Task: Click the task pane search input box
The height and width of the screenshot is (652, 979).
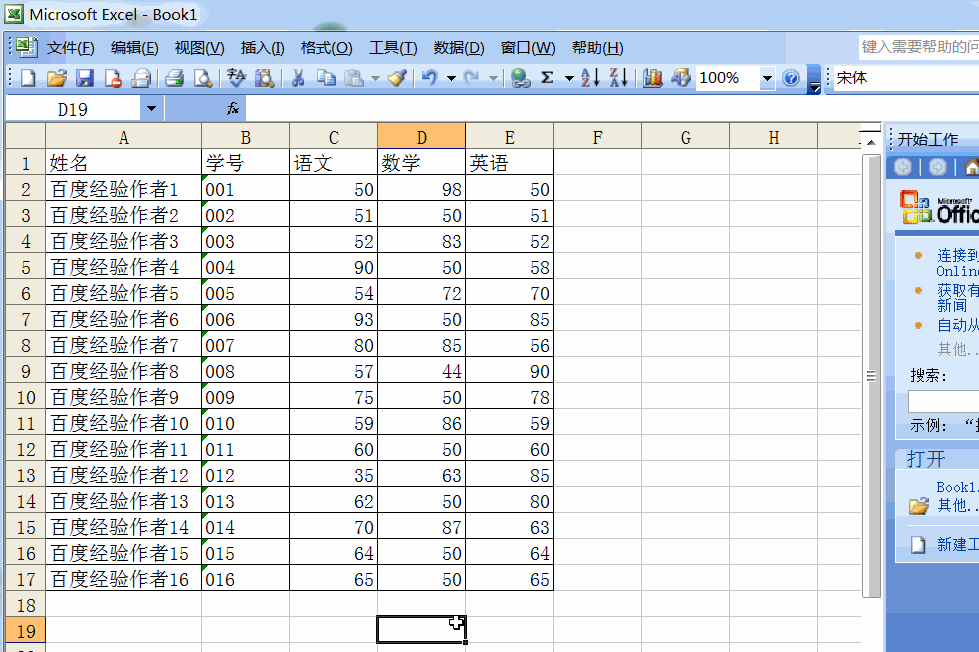Action: click(x=943, y=401)
